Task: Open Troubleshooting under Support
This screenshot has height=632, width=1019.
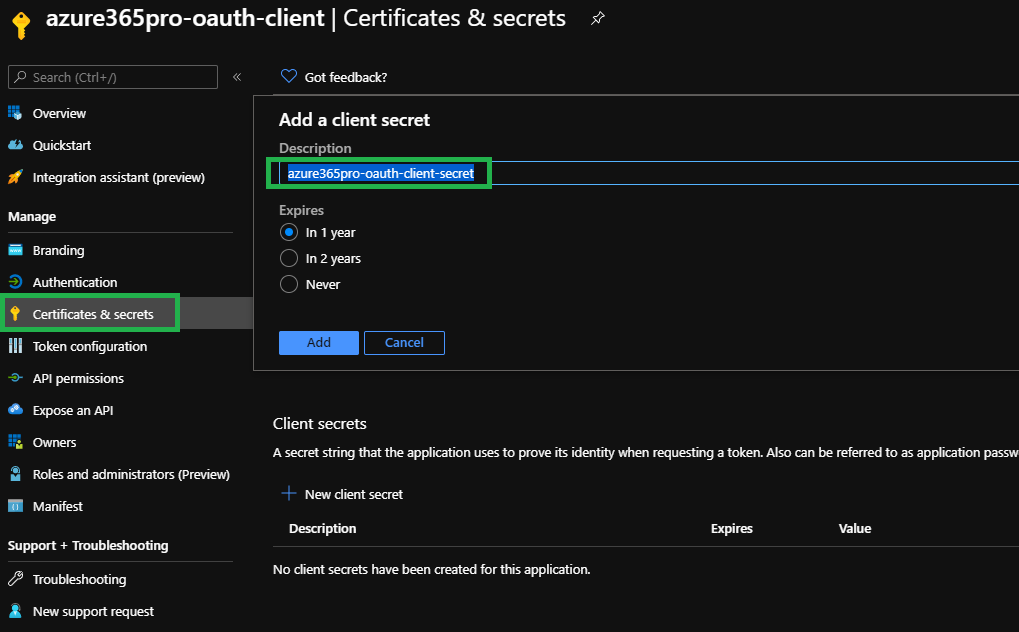Action: (x=79, y=579)
